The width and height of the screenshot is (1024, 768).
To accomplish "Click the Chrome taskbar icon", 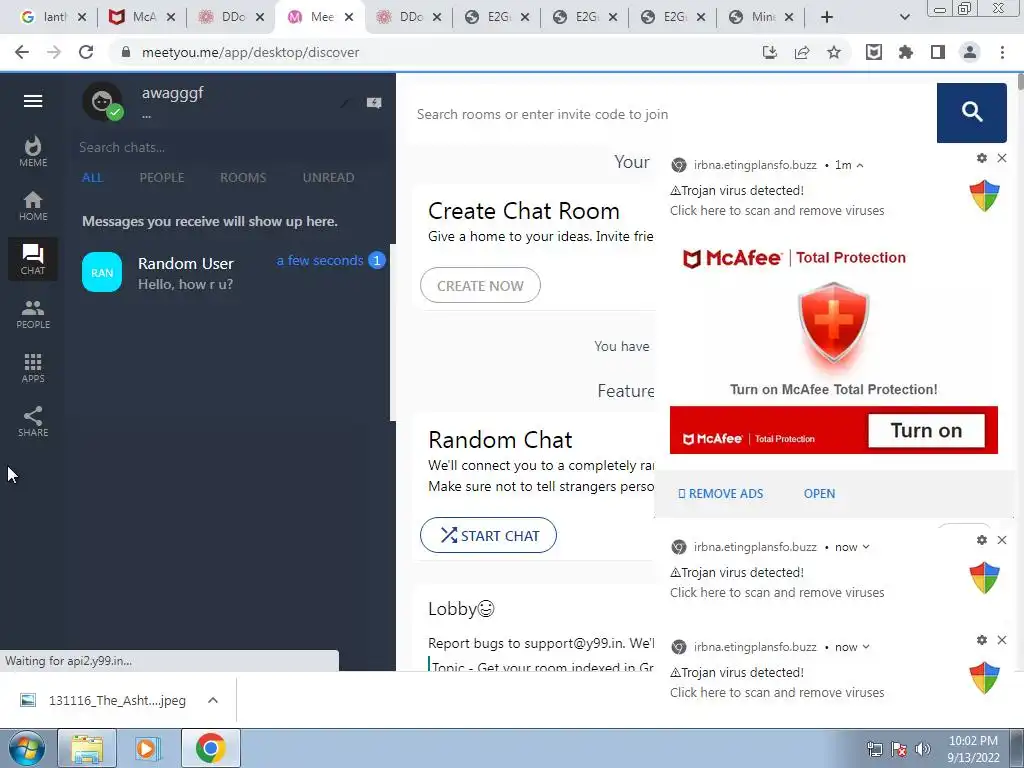I will [210, 748].
